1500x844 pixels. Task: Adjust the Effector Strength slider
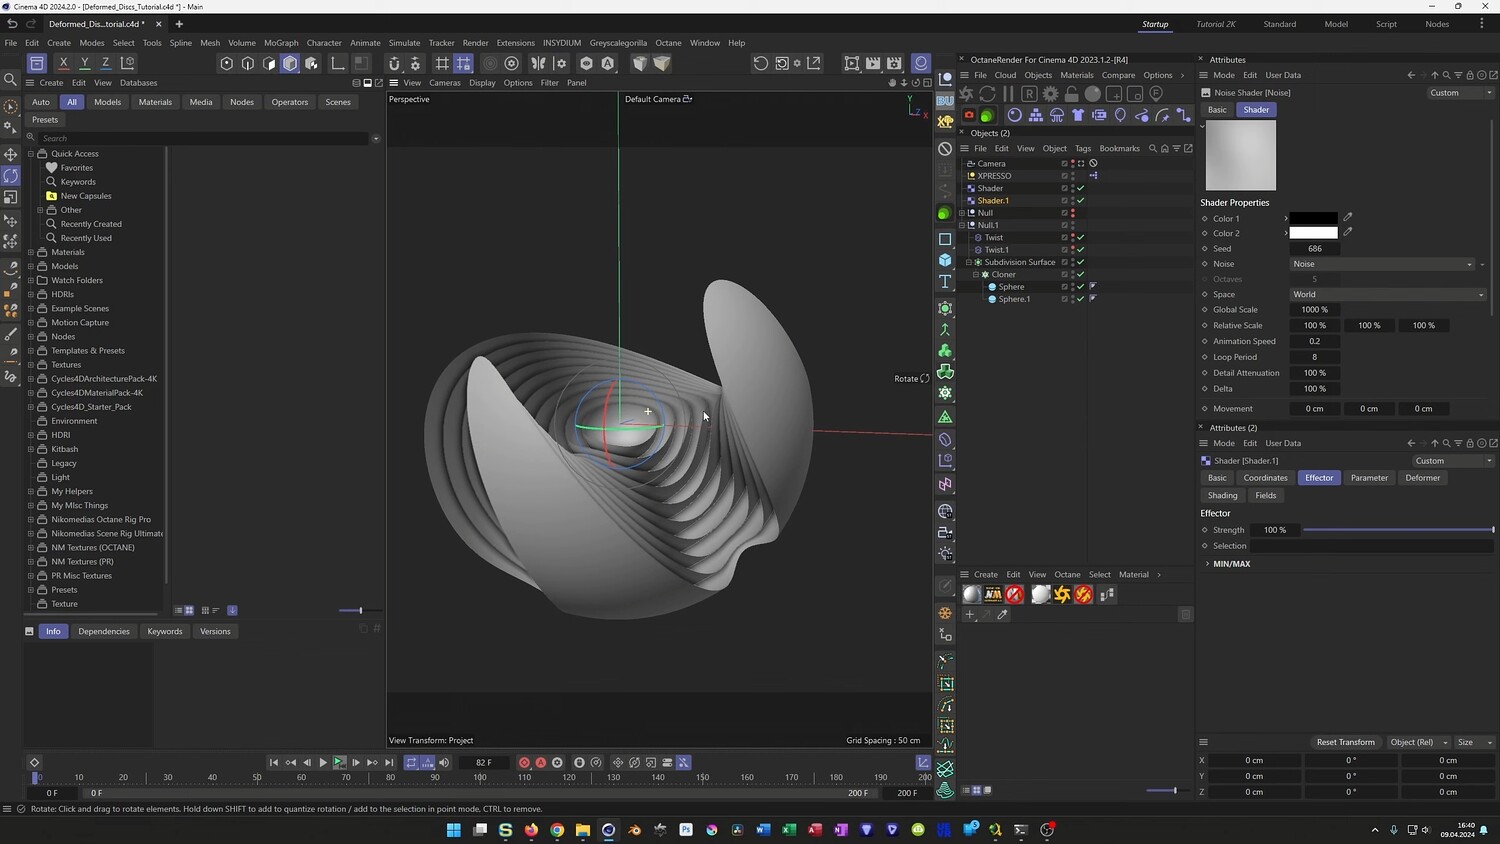1398,530
